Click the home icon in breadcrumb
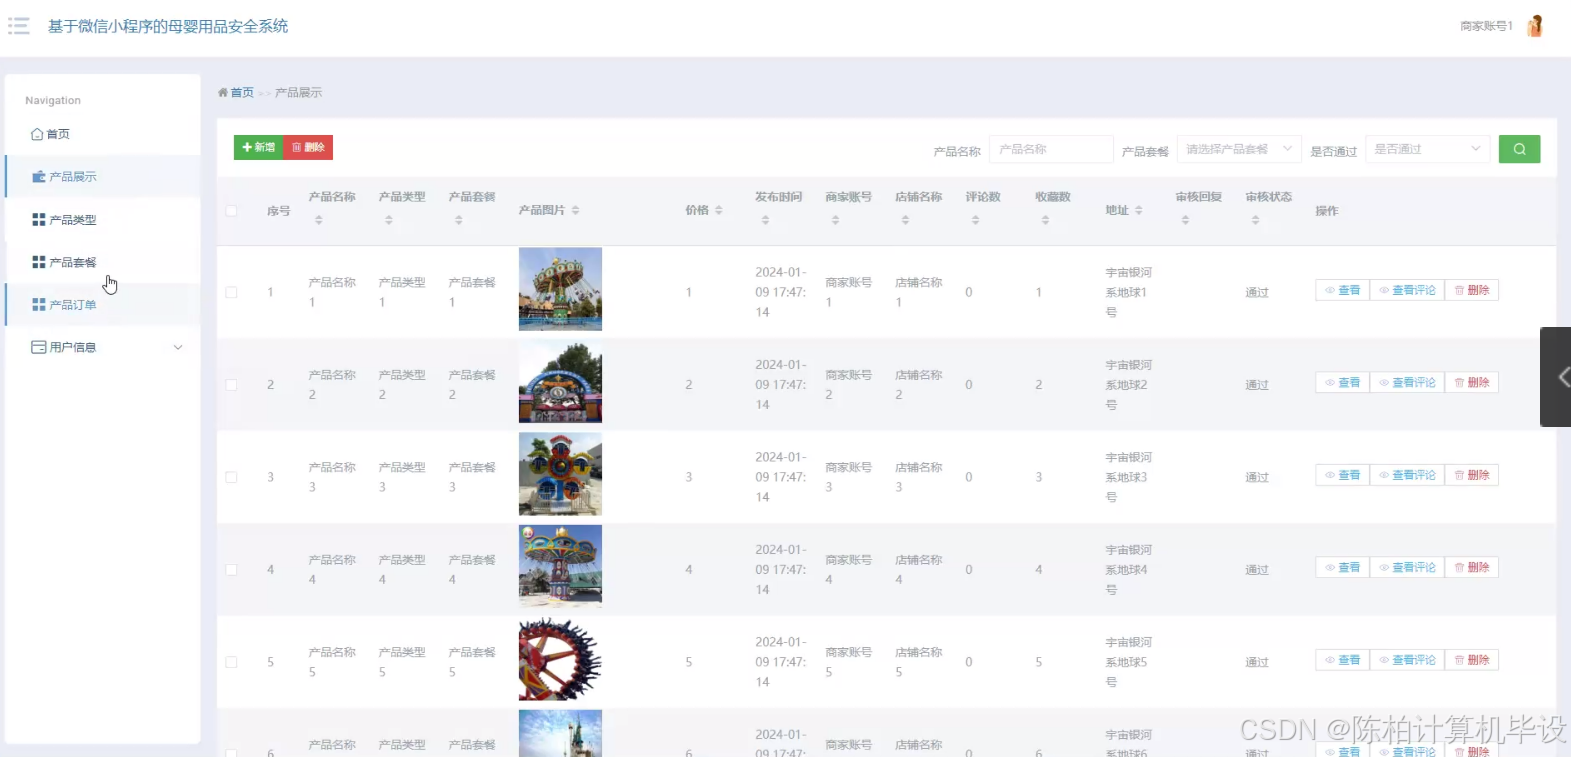The height and width of the screenshot is (757, 1571). [223, 92]
